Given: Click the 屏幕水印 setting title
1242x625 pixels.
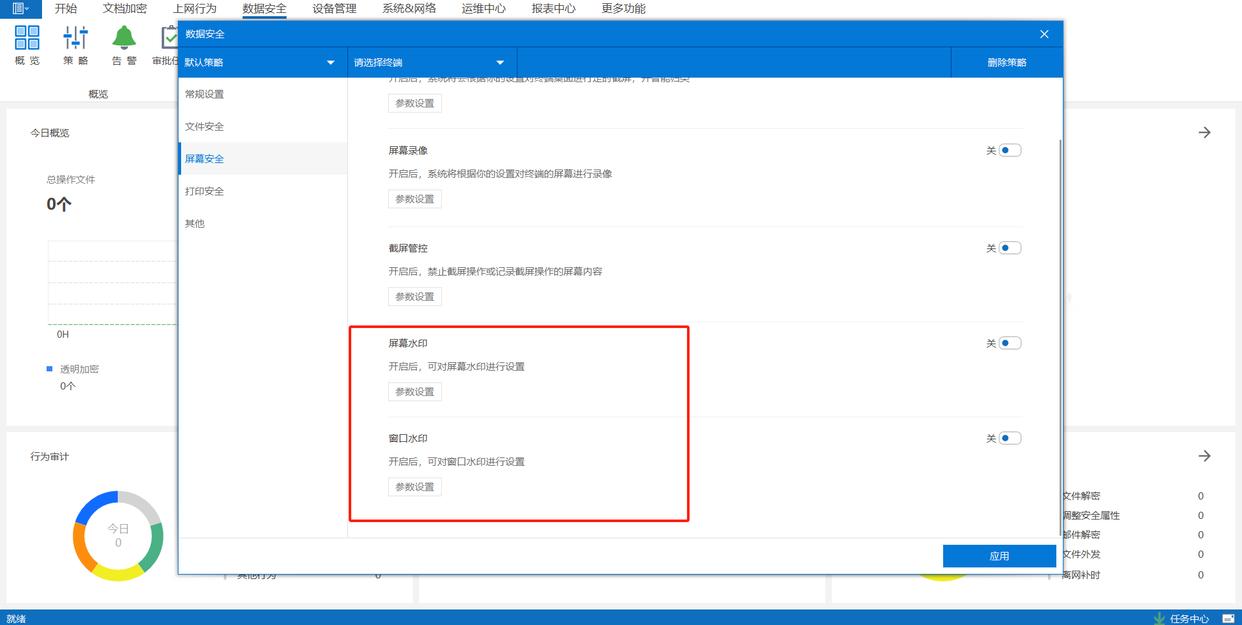Looking at the screenshot, I should click(x=408, y=343).
